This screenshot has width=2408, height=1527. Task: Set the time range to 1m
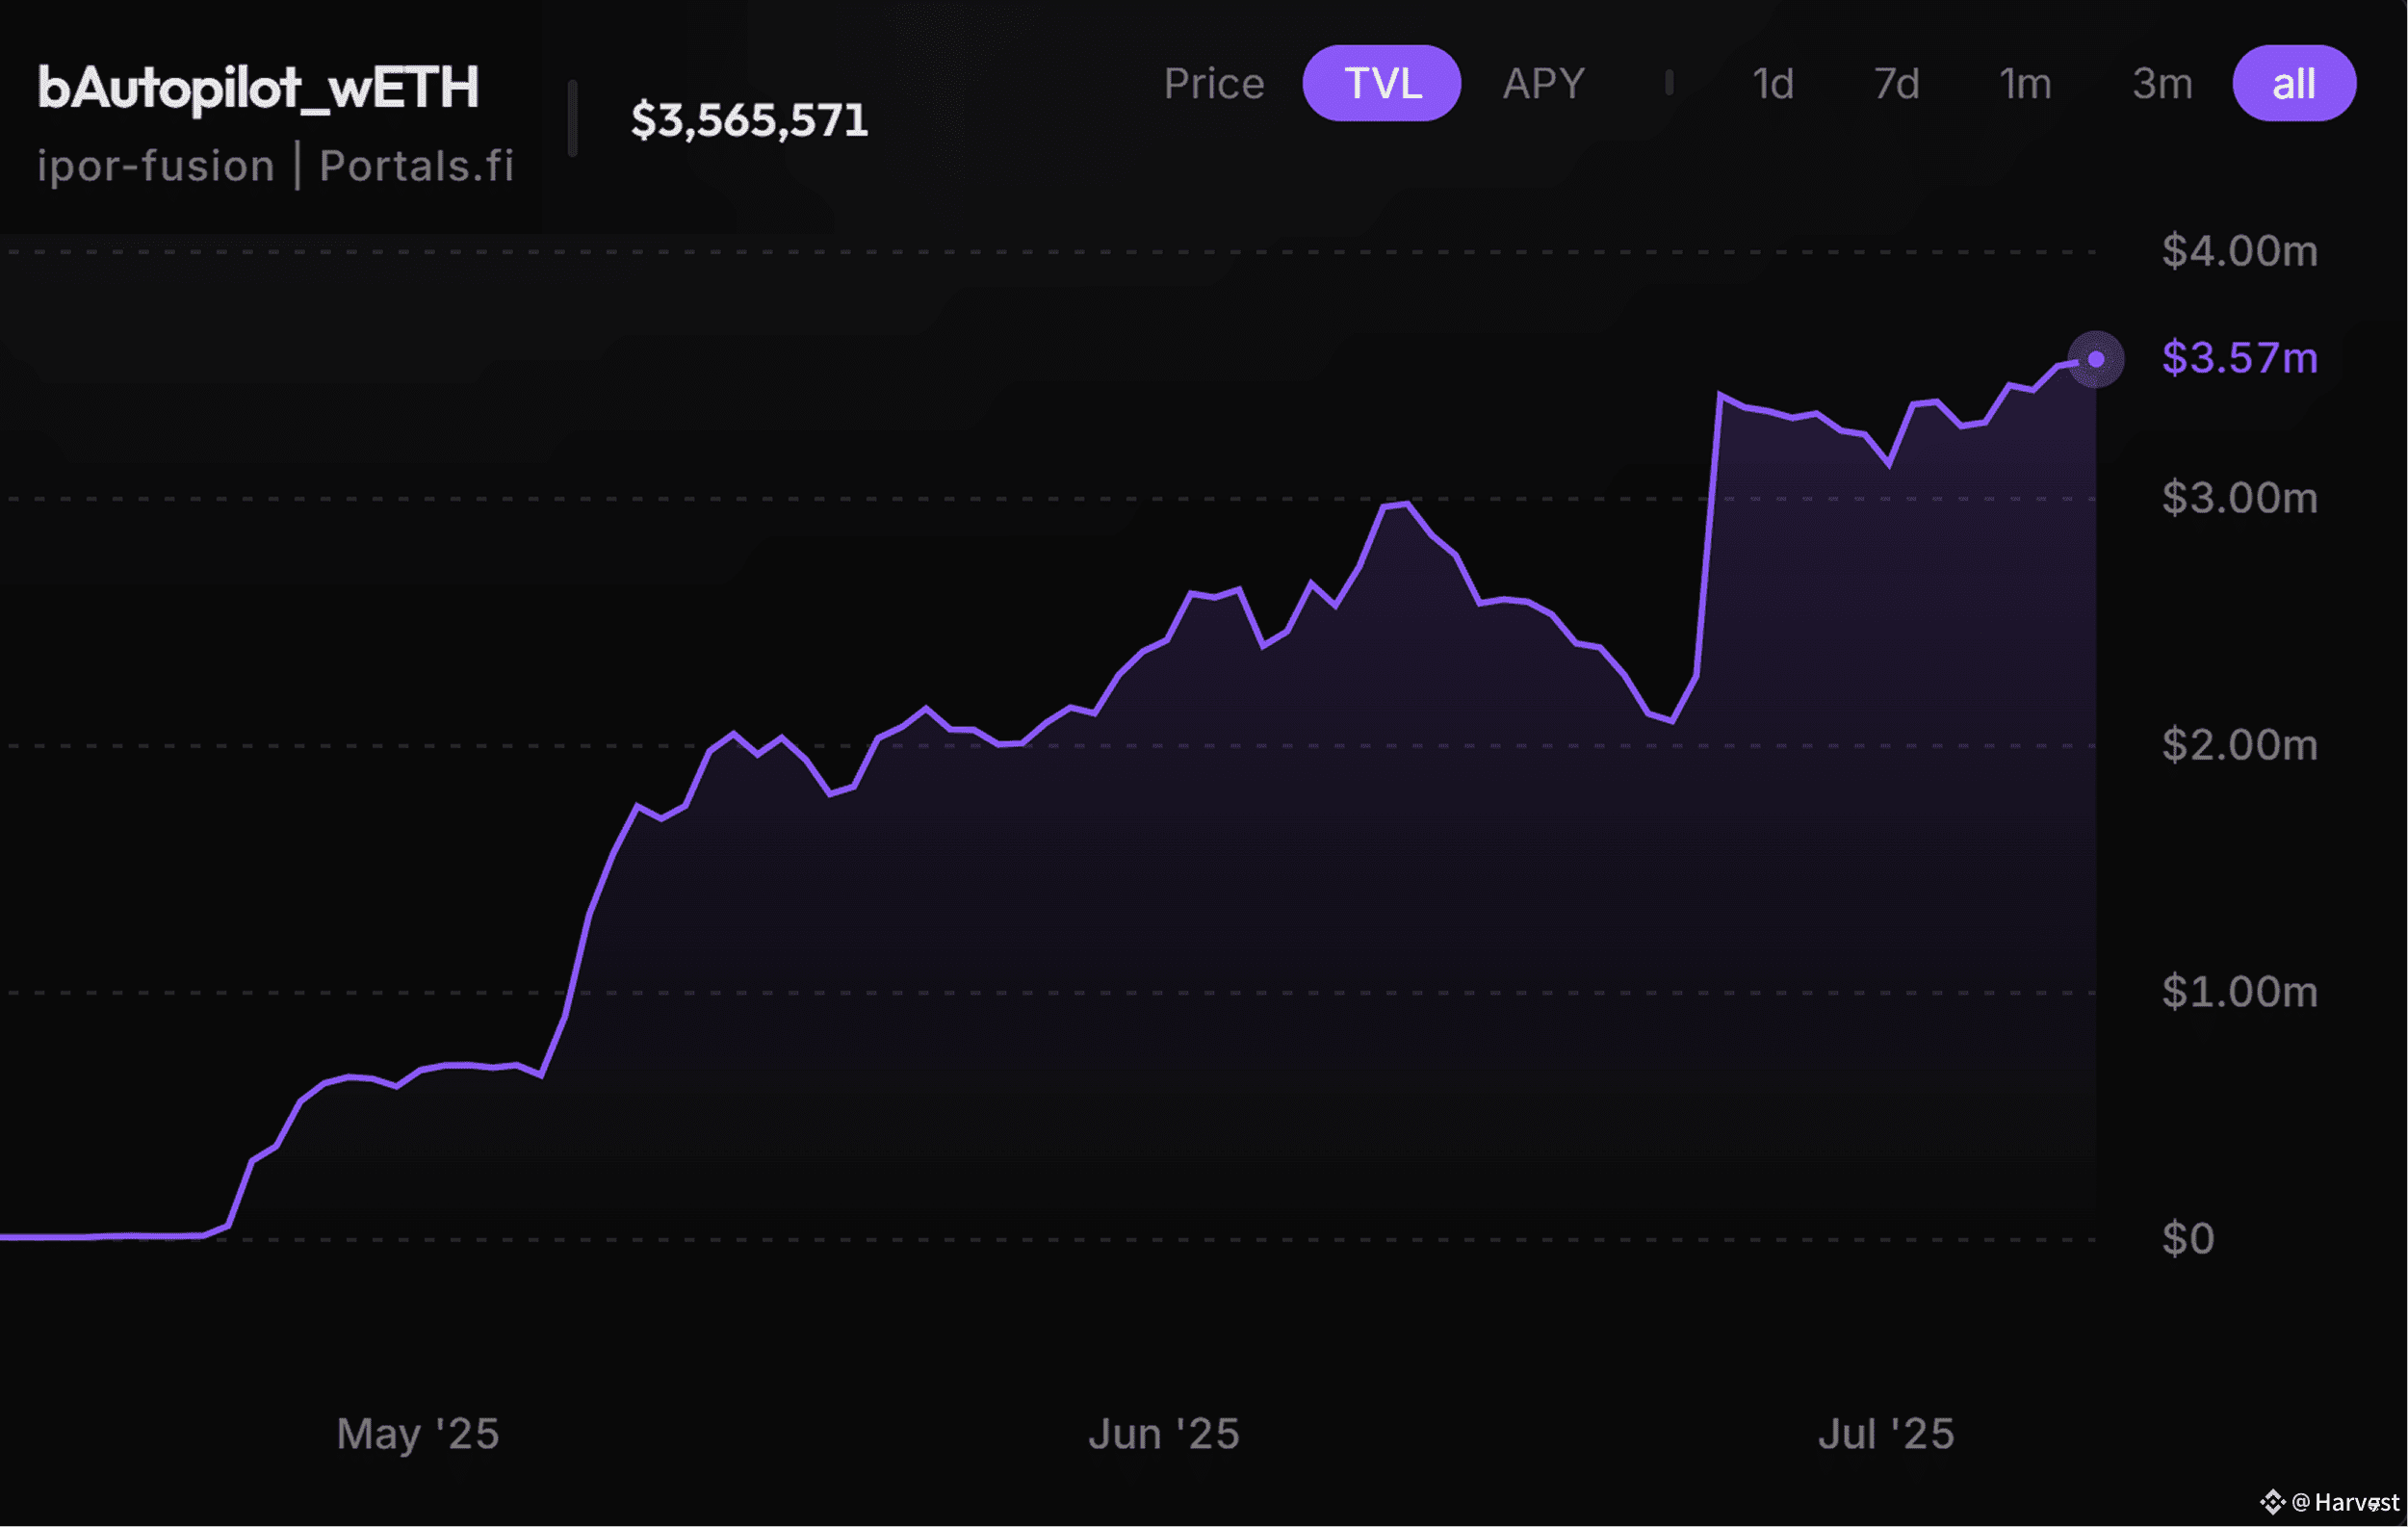2025,84
